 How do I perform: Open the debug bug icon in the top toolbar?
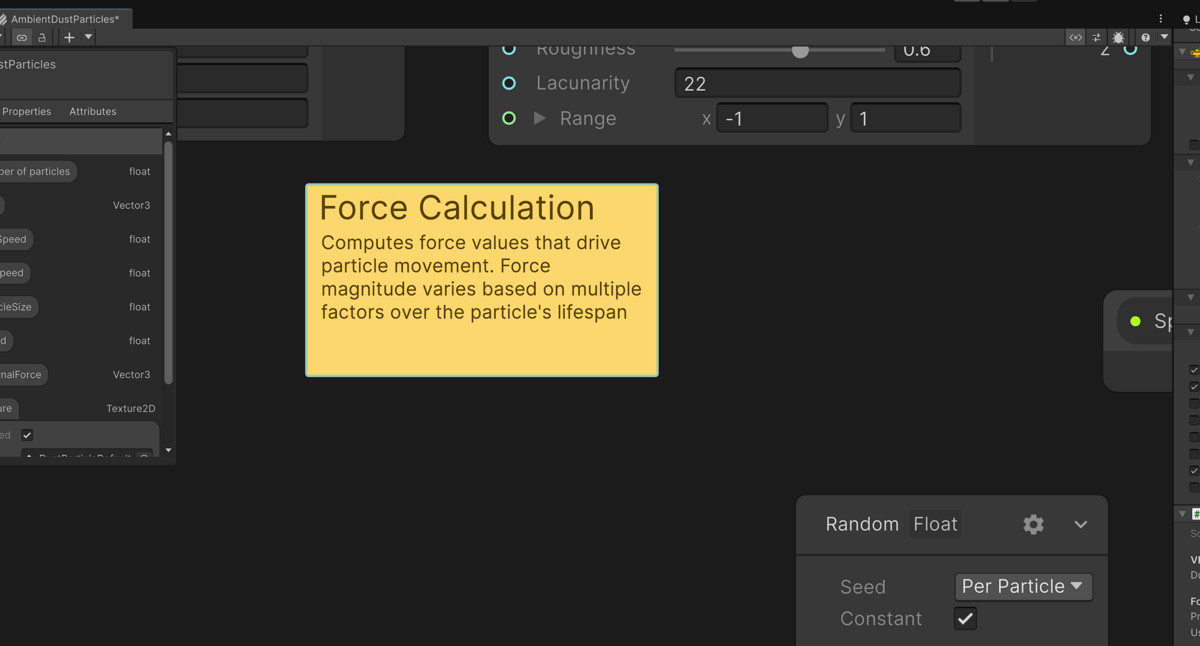click(x=1118, y=37)
